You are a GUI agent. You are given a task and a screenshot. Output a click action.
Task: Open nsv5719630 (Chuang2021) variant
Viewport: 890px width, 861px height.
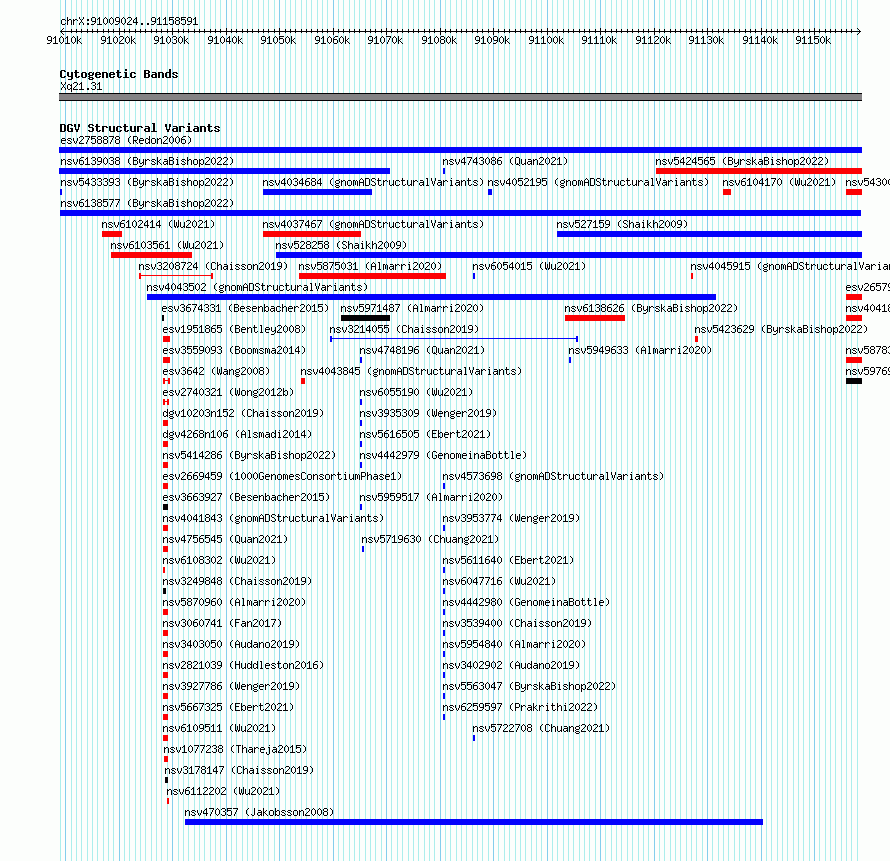point(430,539)
